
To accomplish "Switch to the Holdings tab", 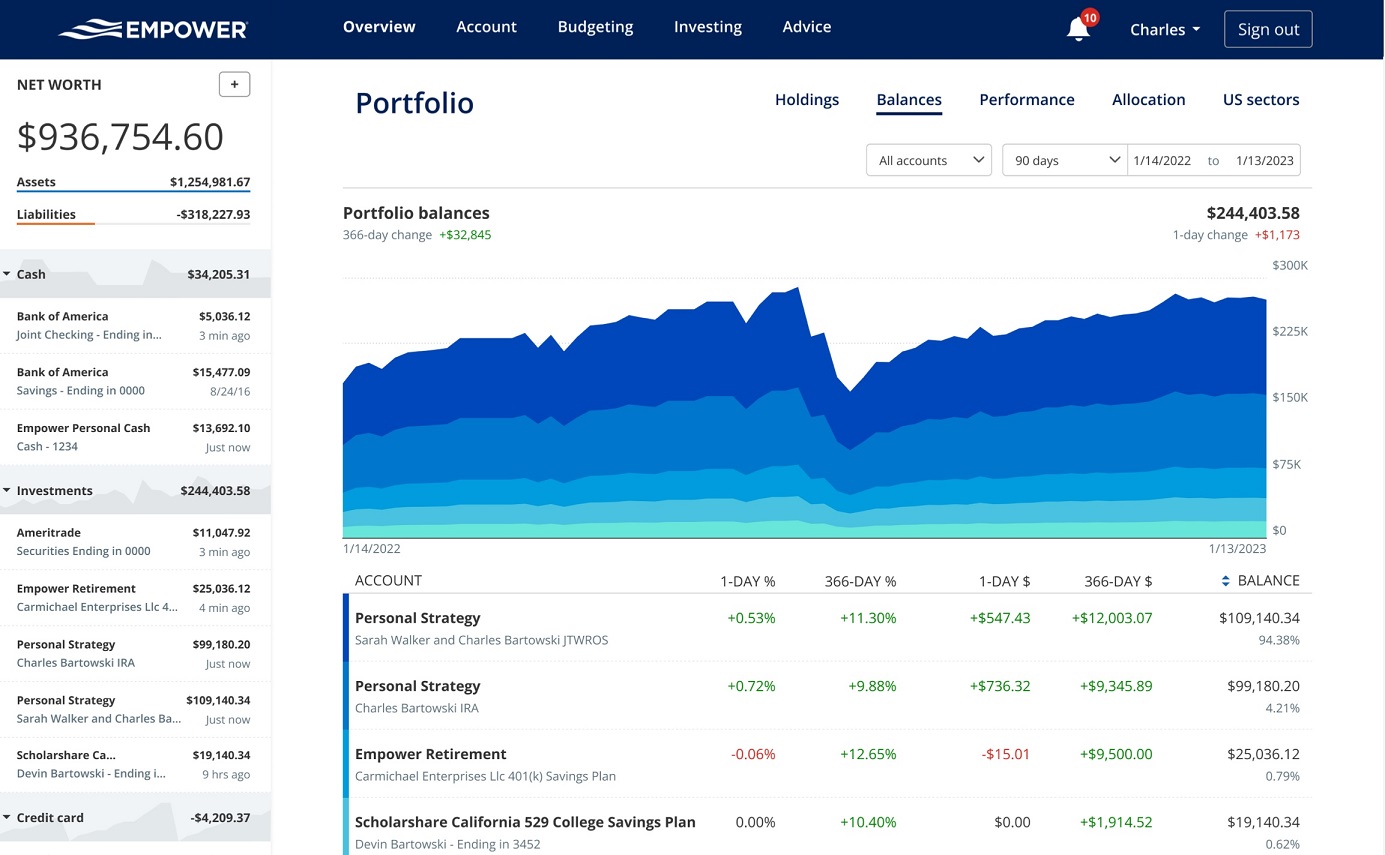I will (x=807, y=100).
